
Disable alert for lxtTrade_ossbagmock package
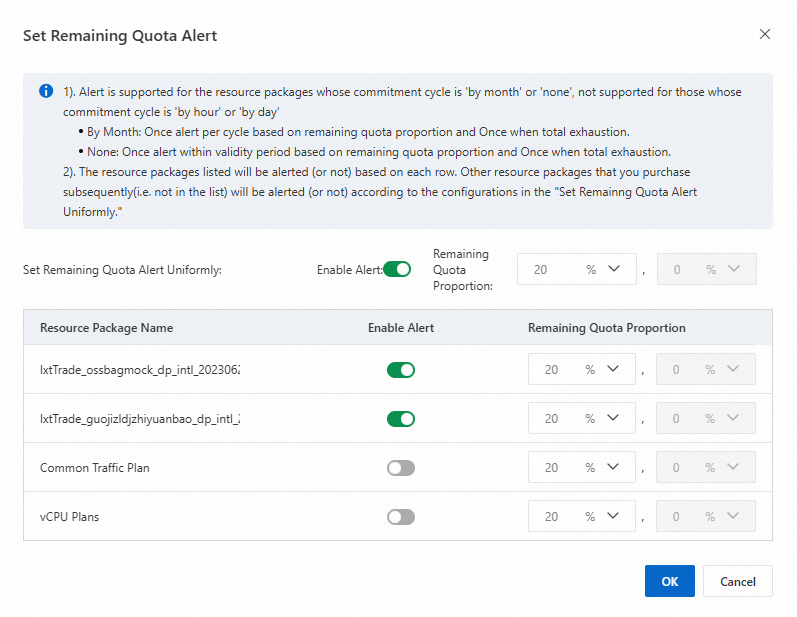pyautogui.click(x=401, y=370)
